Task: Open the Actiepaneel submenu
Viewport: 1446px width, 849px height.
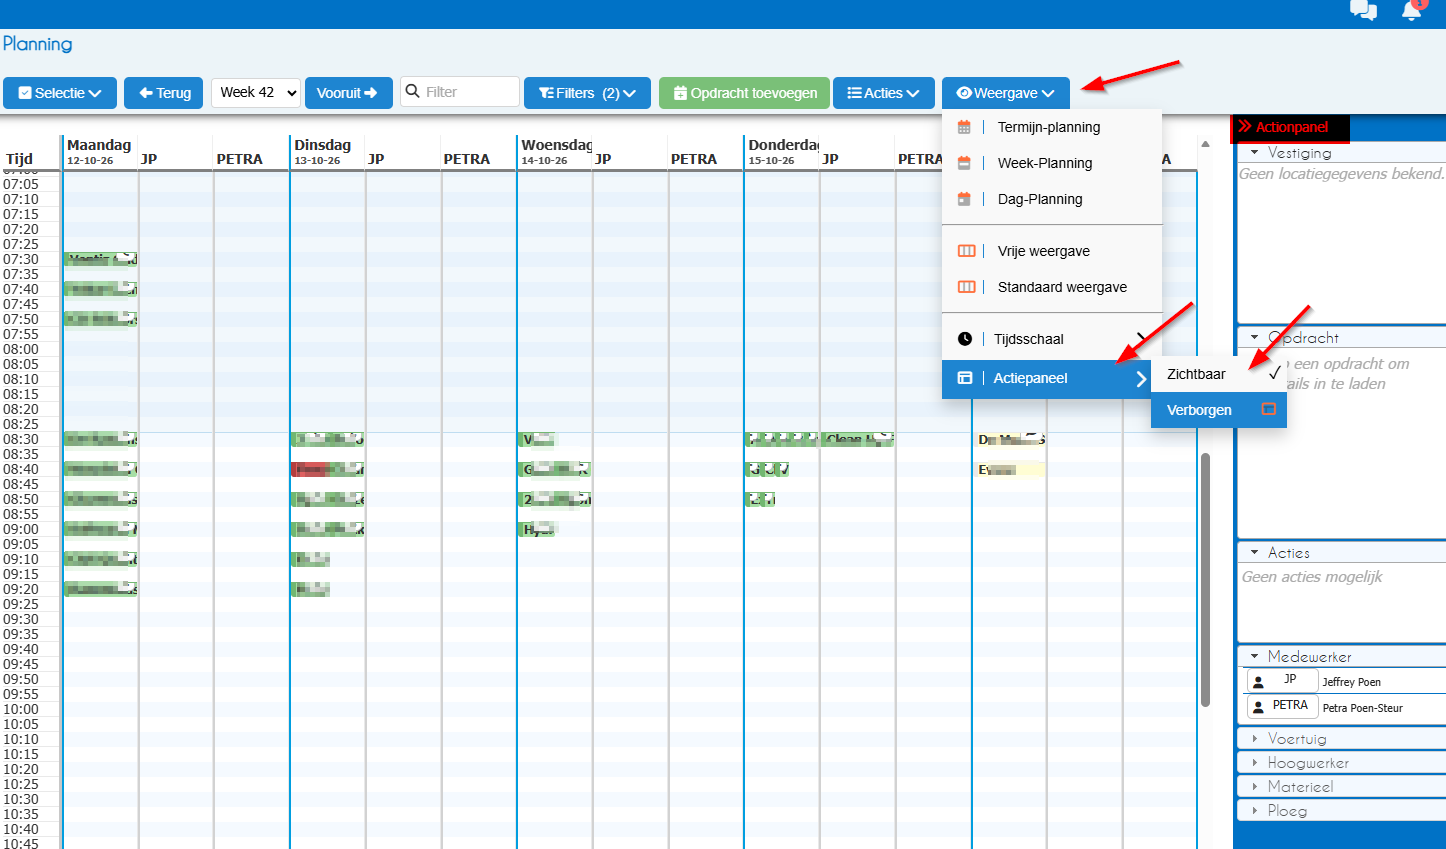Action: point(1047,378)
